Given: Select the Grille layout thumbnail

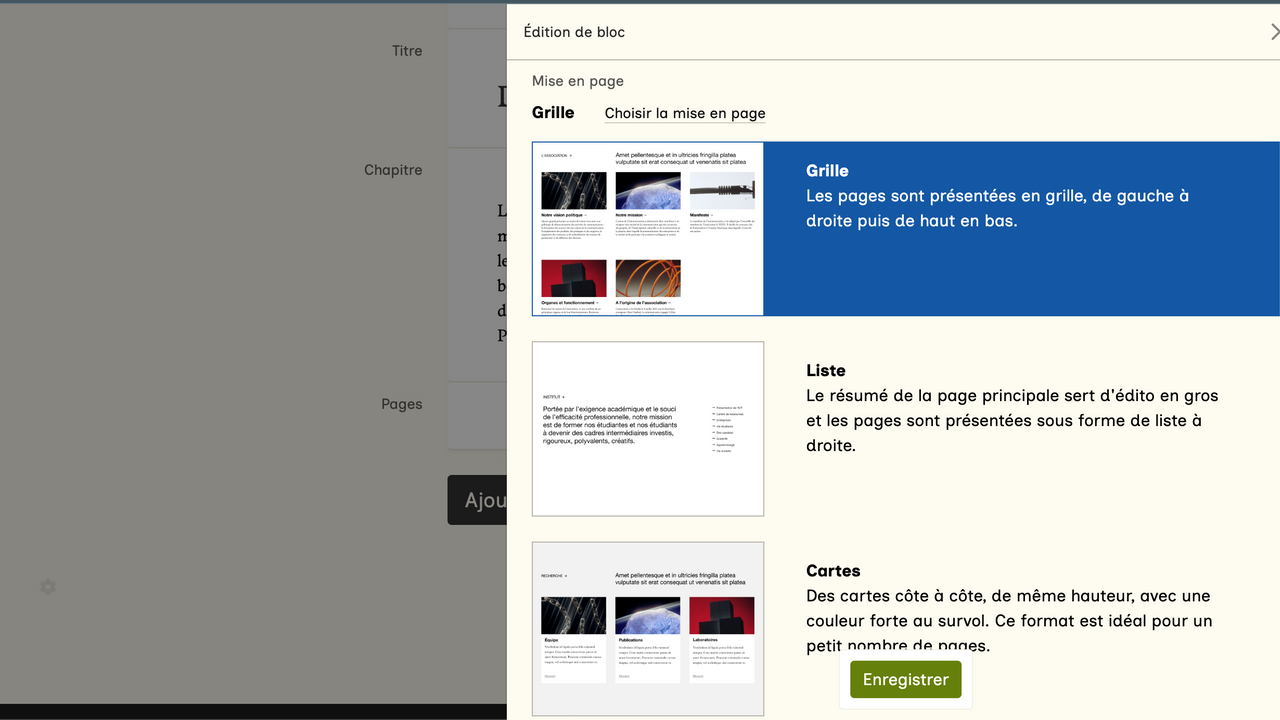Looking at the screenshot, I should [648, 229].
